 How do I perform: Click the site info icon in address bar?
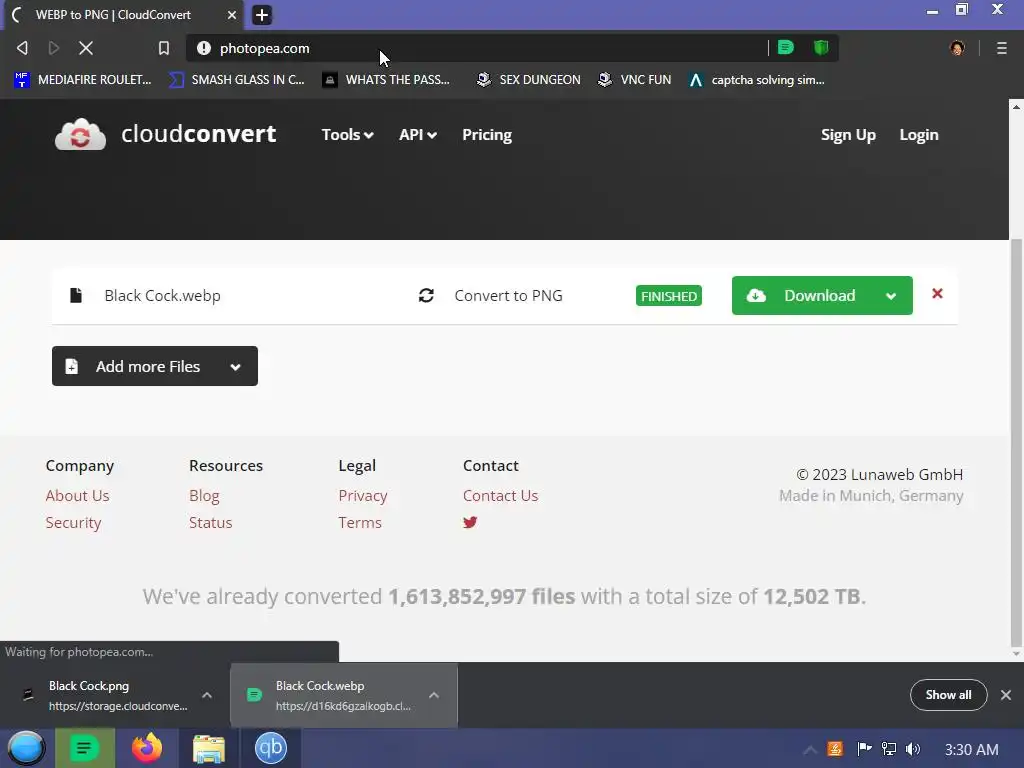tap(204, 48)
